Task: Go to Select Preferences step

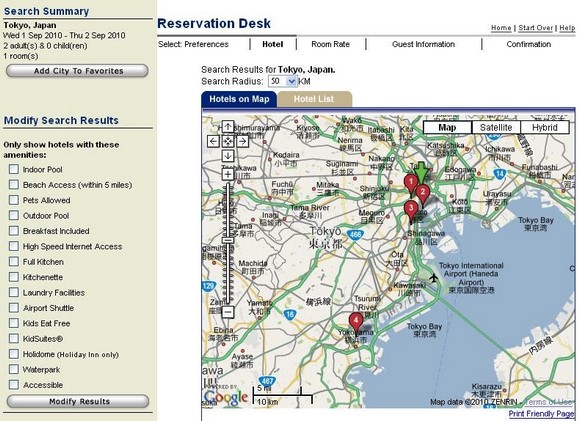Action: pos(193,44)
